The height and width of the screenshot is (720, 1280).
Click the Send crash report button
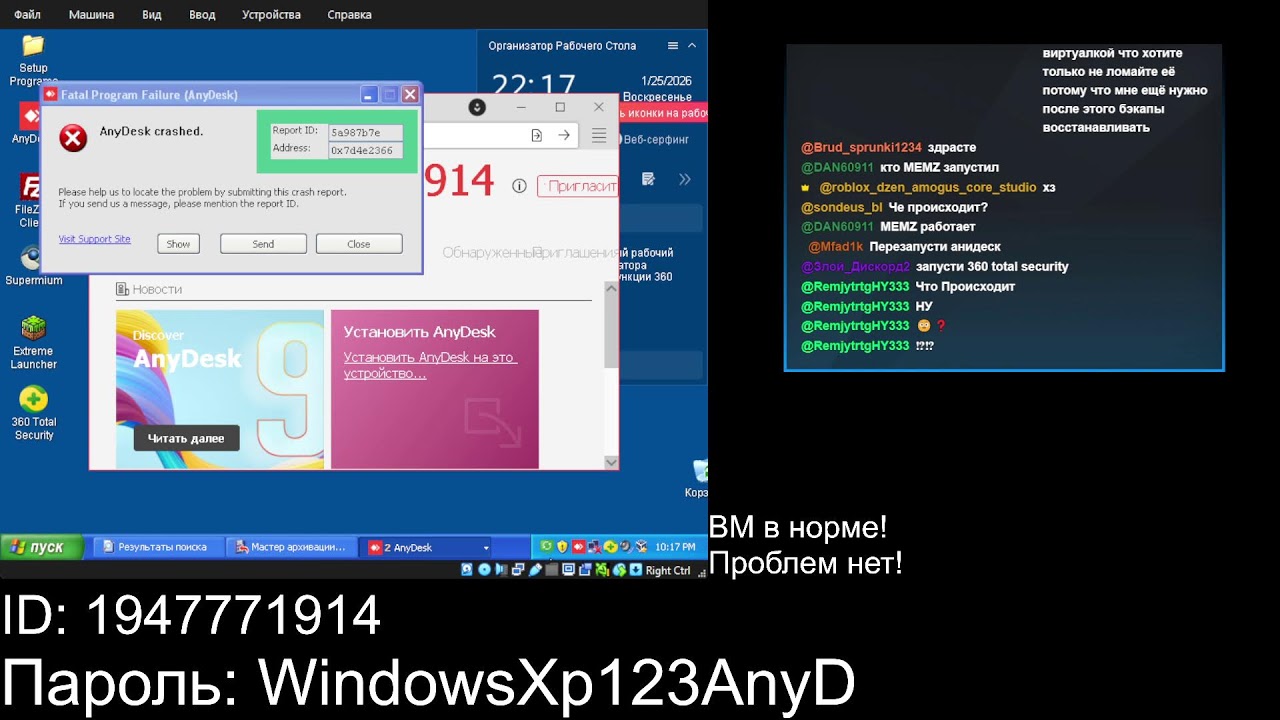(263, 244)
